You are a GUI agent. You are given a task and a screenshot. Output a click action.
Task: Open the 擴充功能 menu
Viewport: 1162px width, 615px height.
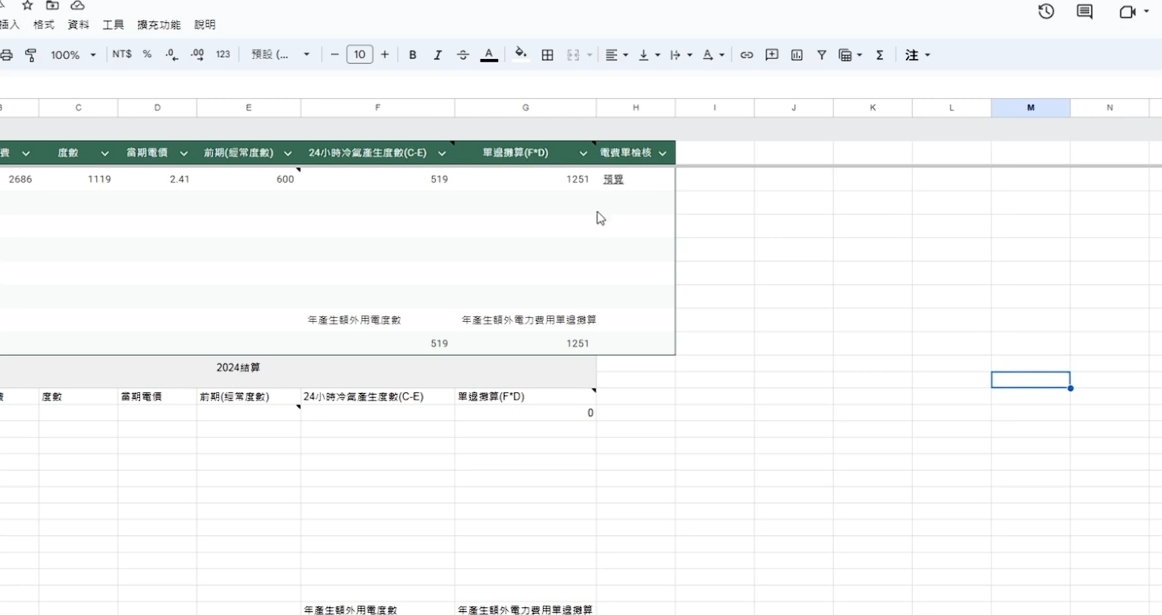158,25
